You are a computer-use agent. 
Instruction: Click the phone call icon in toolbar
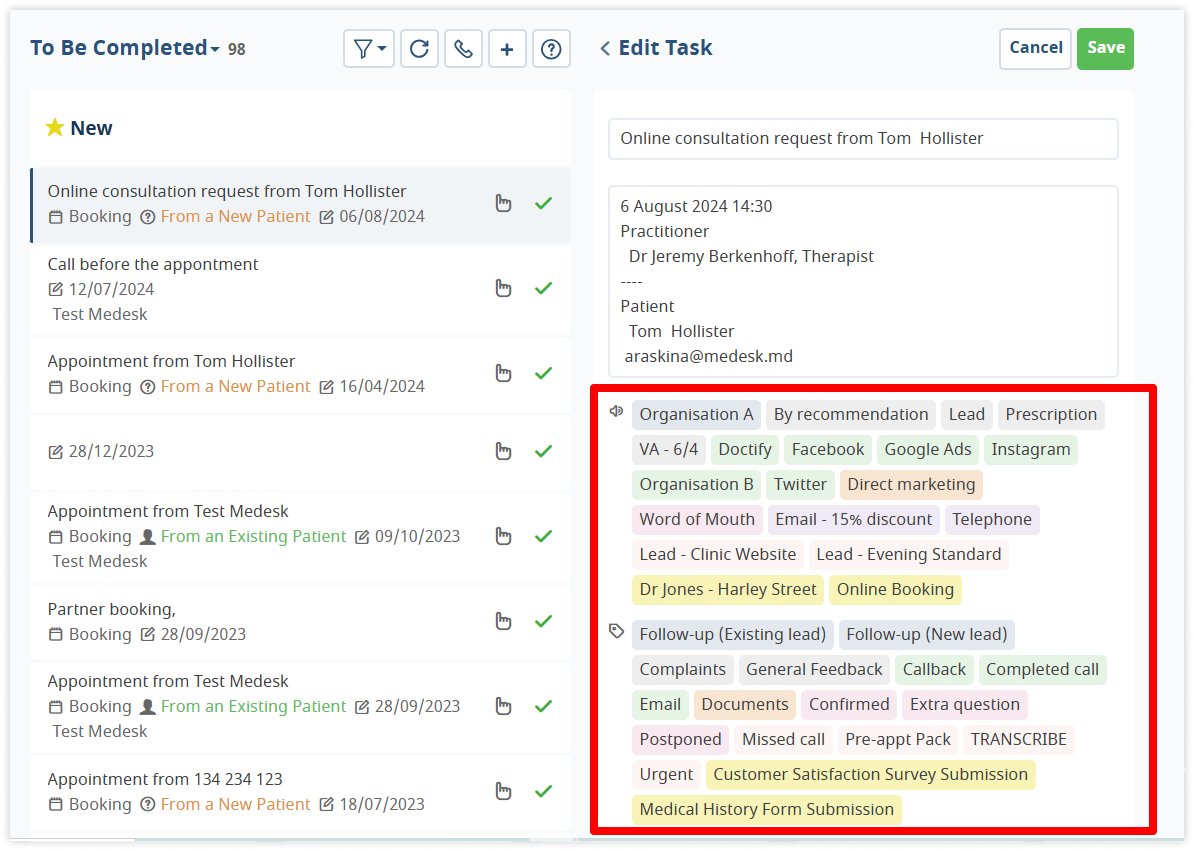[x=463, y=49]
